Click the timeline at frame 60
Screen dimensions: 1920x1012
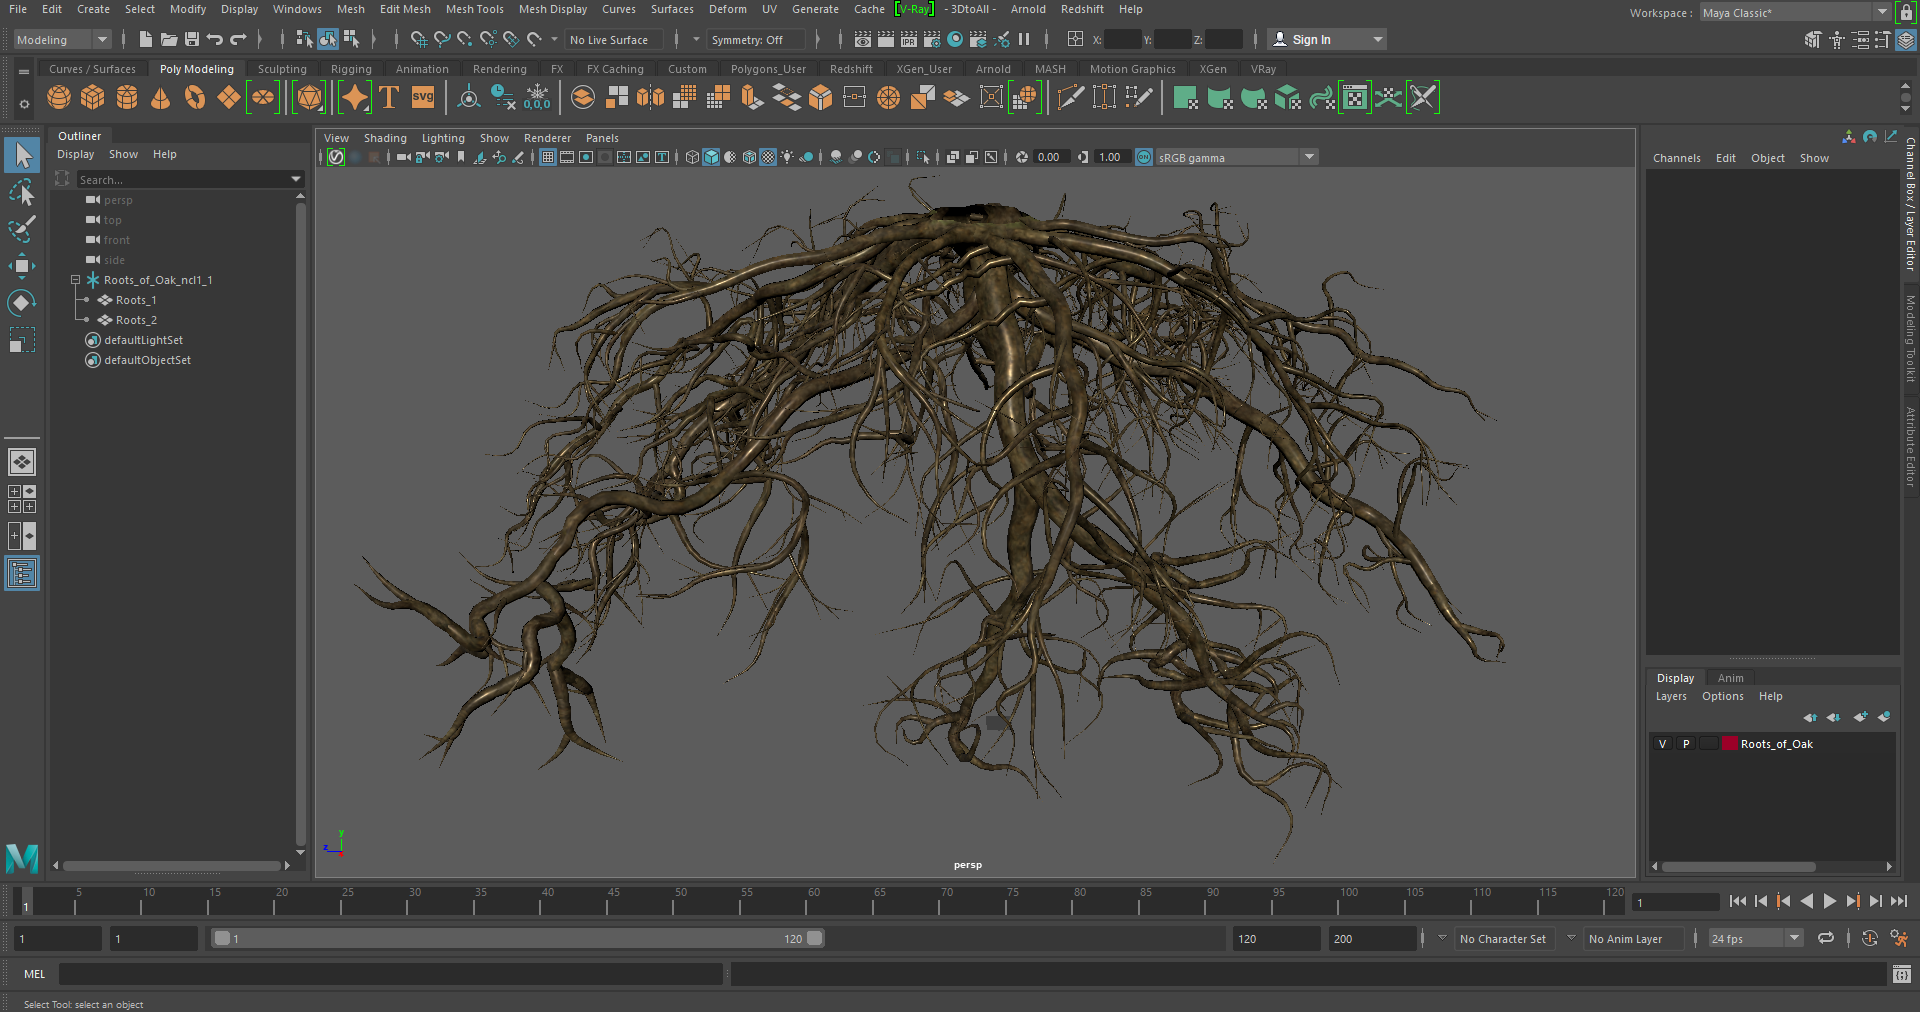812,901
